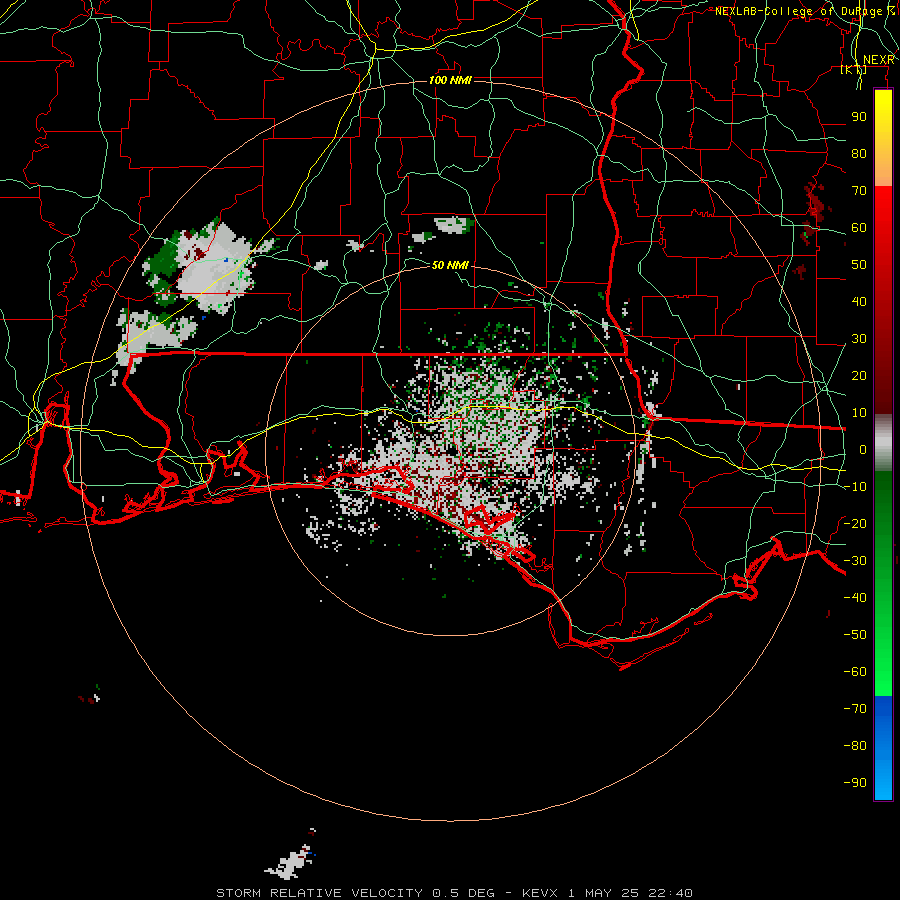Click the 90 value on the velocity scale
This screenshot has width=900, height=900.
tap(859, 117)
